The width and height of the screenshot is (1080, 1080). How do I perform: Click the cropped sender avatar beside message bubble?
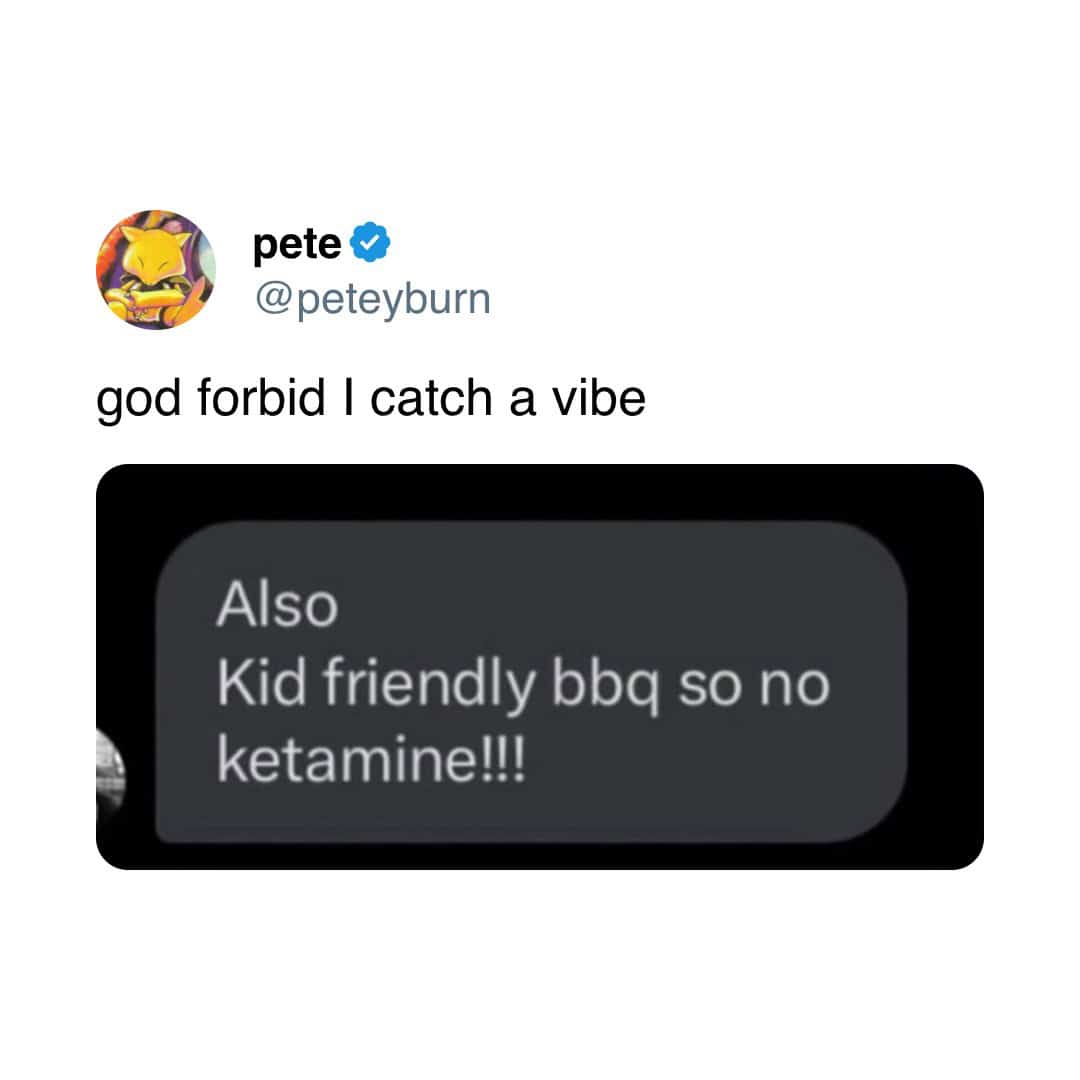click(x=110, y=769)
